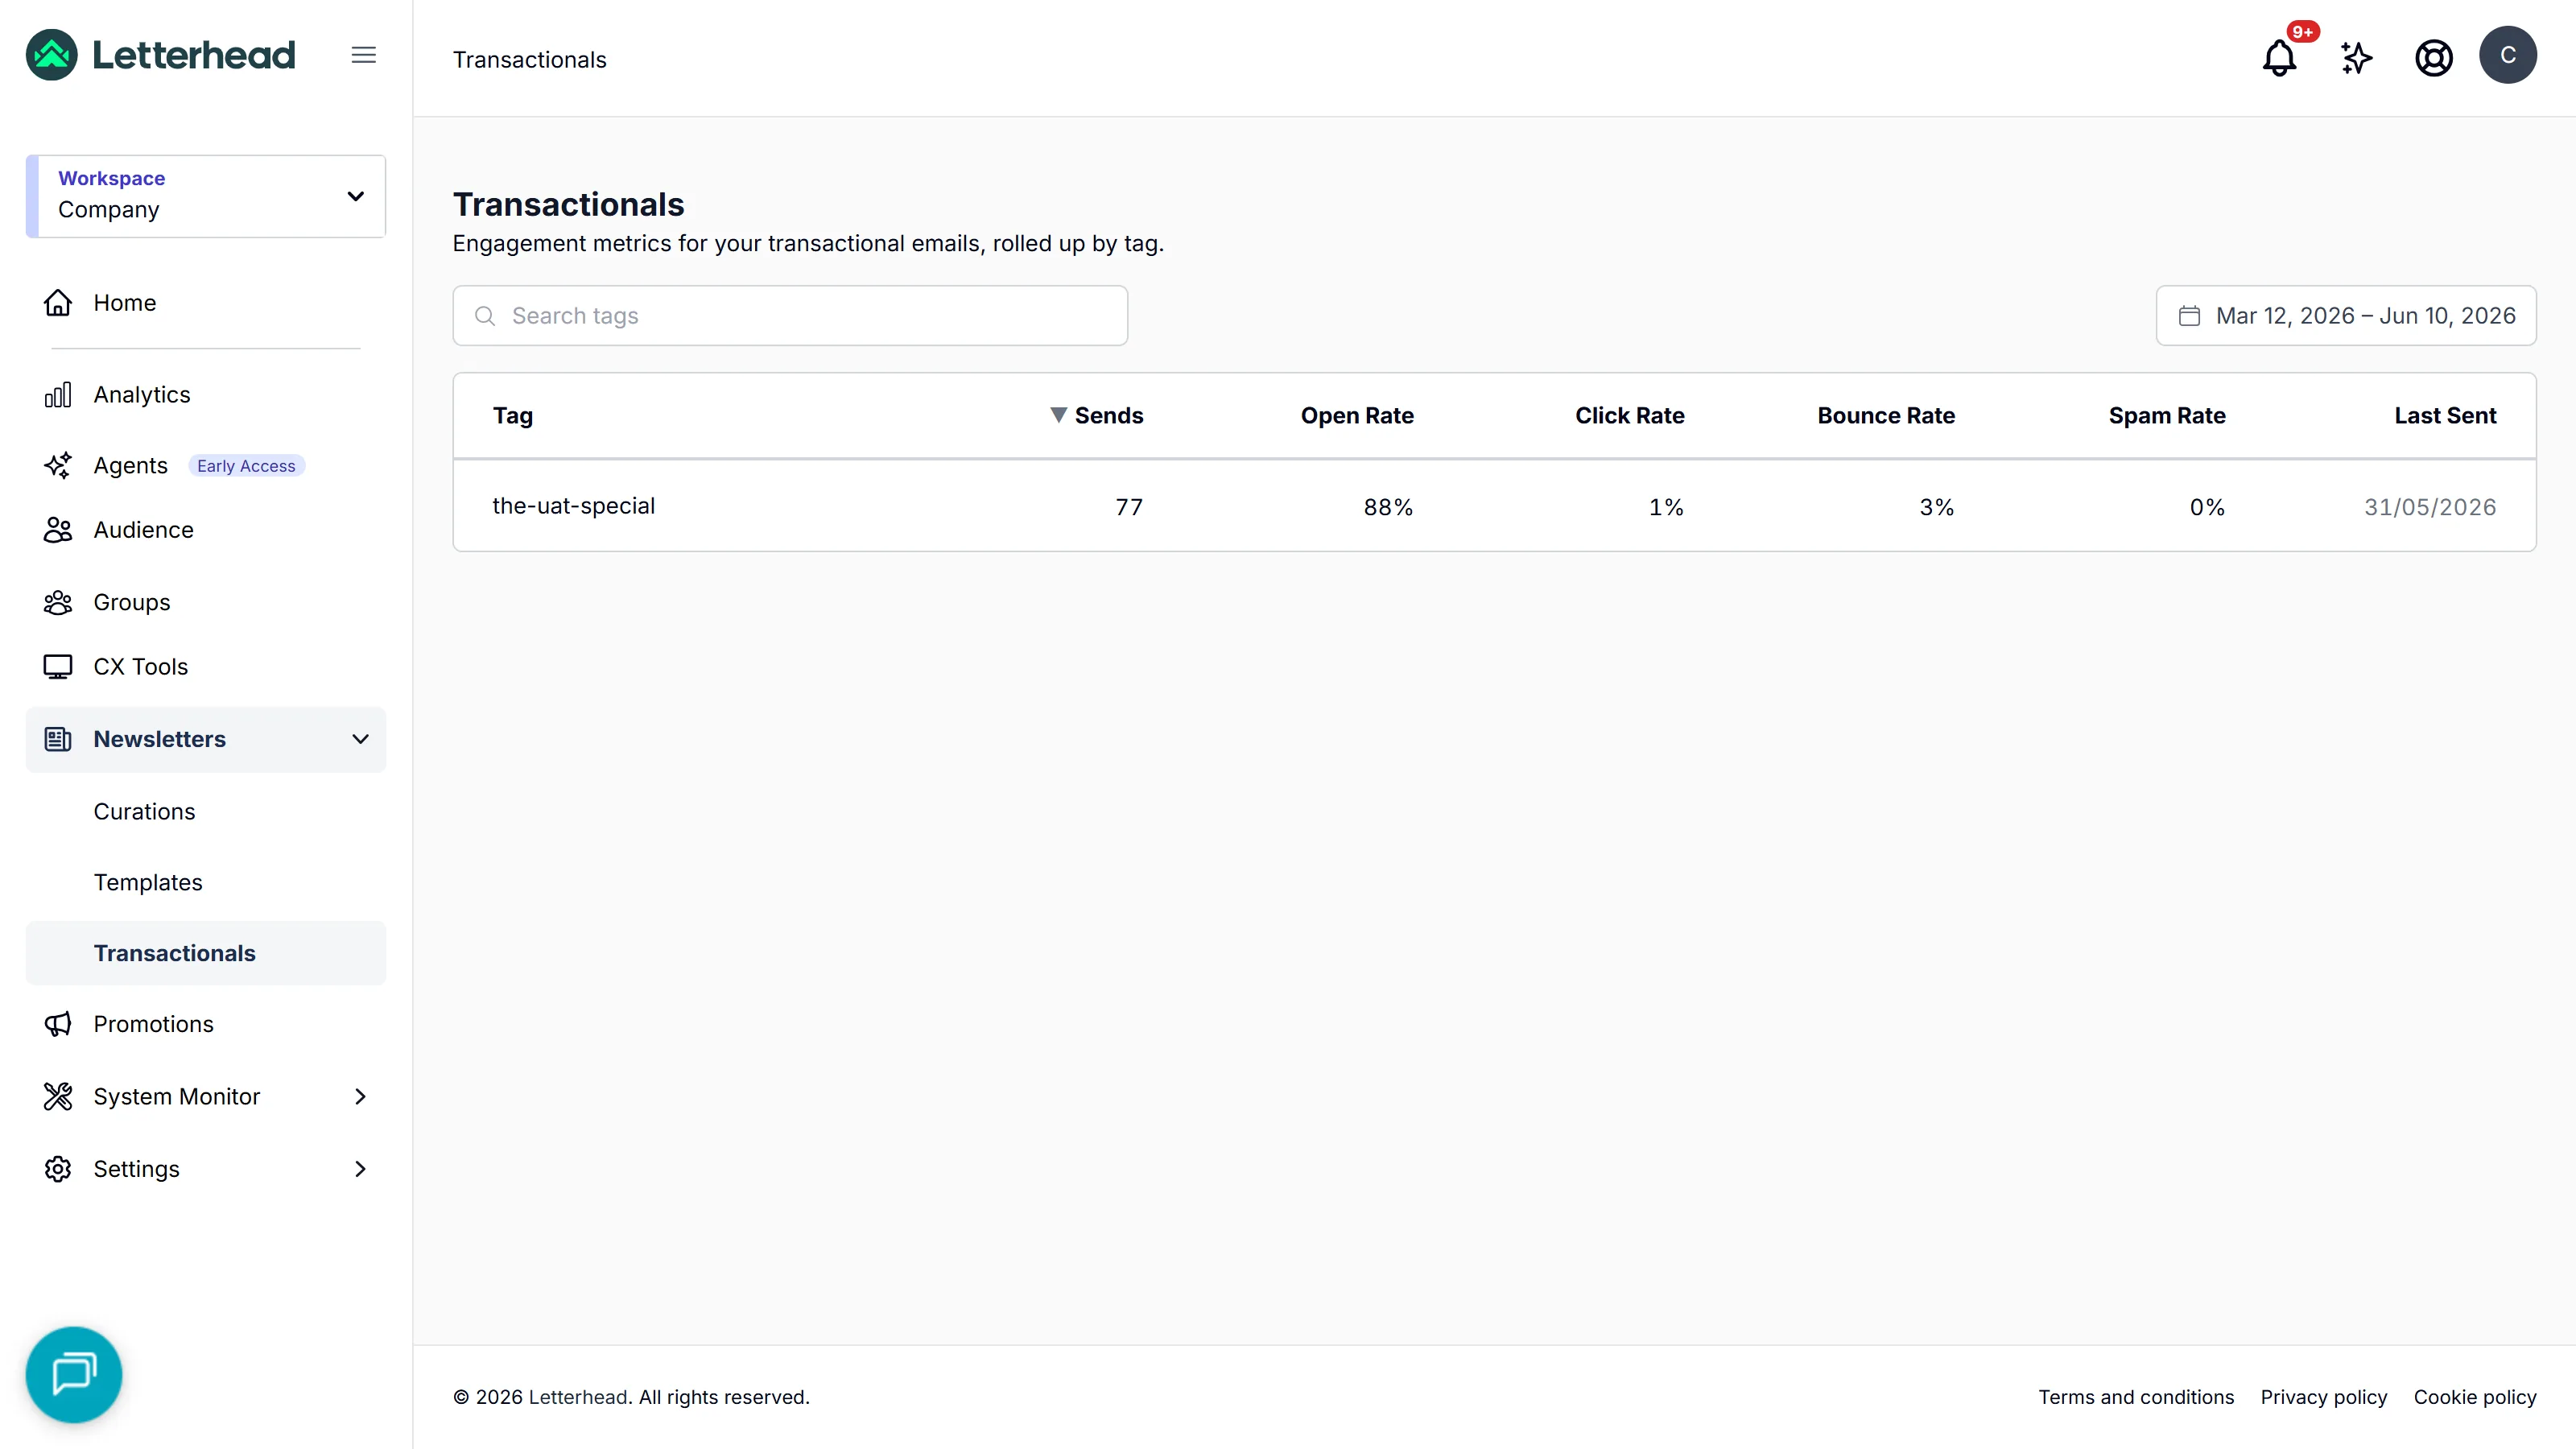Sort table by Sends column

click(1109, 416)
